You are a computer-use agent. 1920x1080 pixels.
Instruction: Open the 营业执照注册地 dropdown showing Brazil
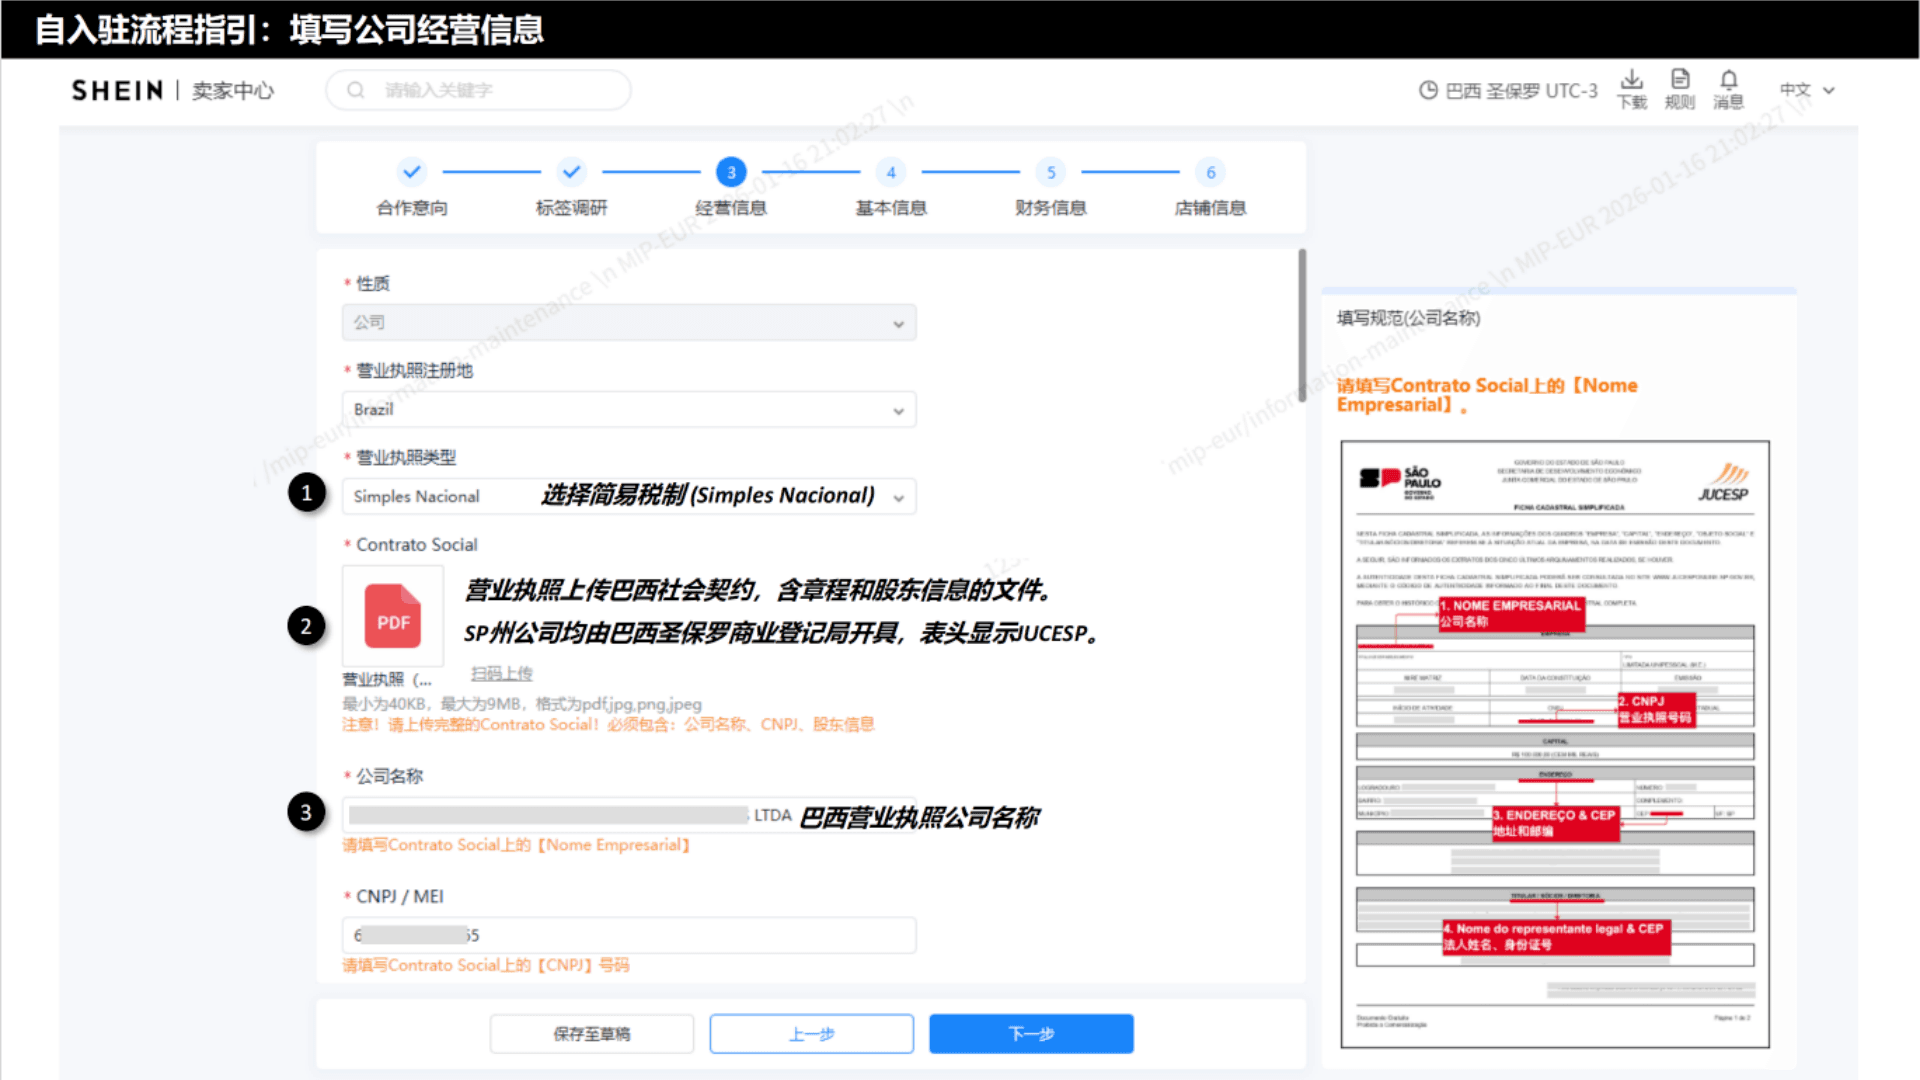[629, 409]
